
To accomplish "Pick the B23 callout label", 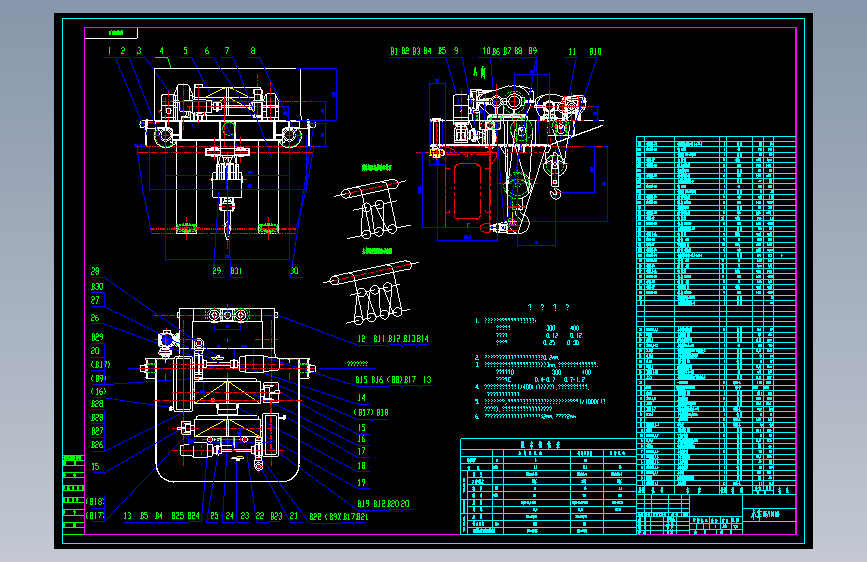I will coord(276,516).
